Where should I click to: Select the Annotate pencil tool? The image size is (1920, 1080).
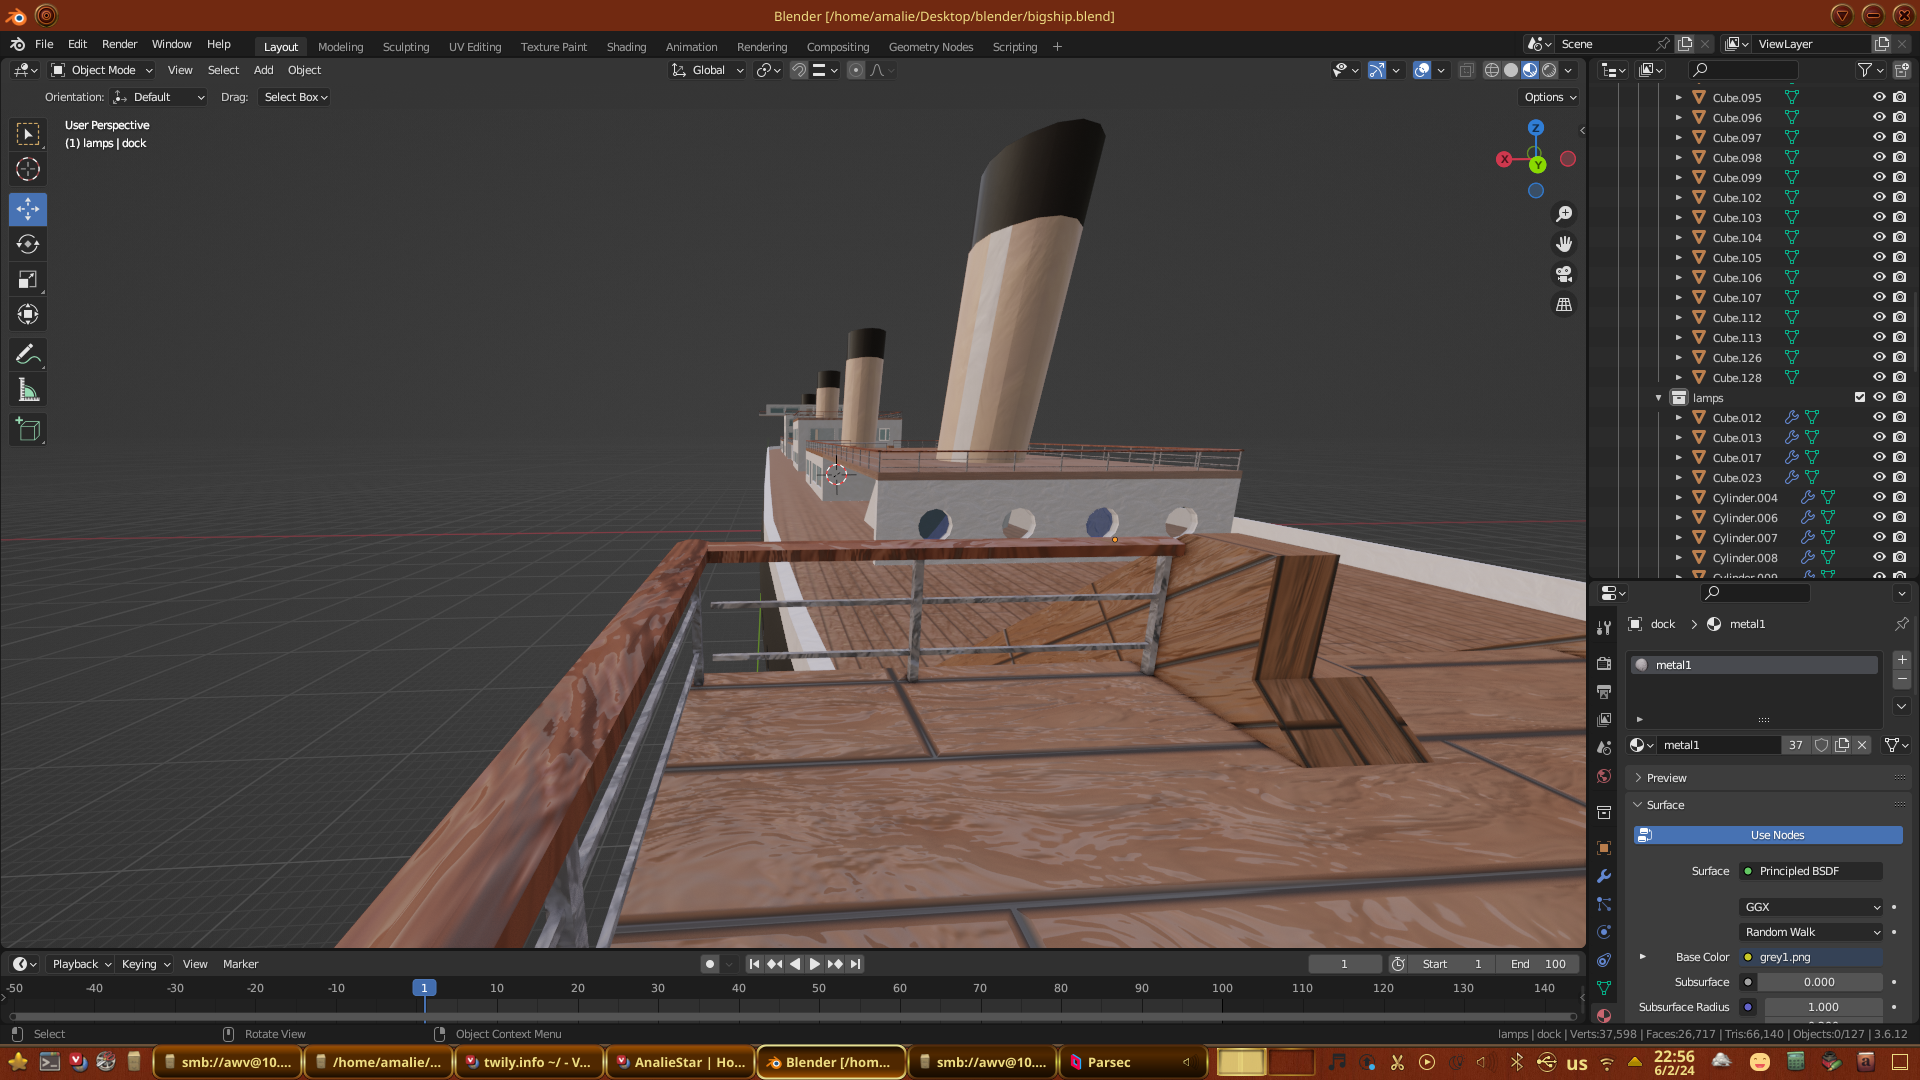[28, 355]
